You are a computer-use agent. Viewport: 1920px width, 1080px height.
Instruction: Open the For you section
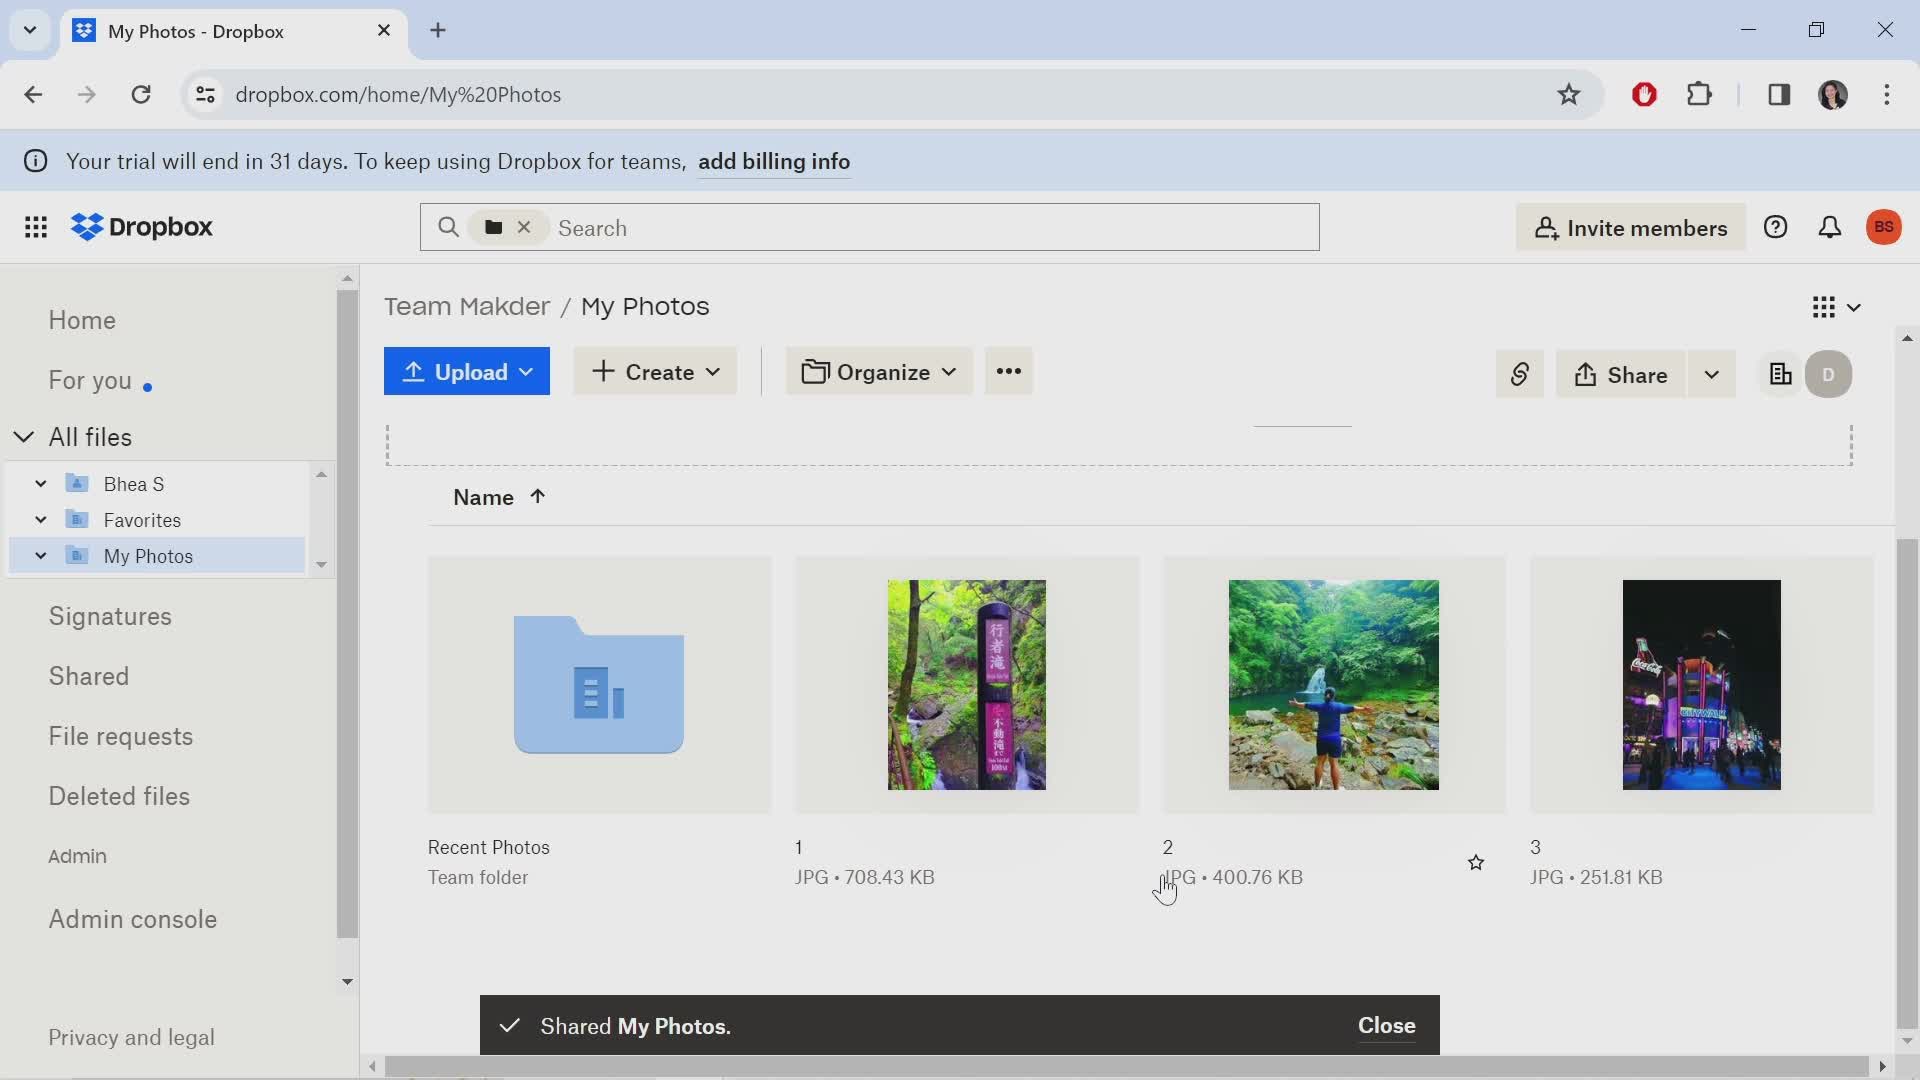(x=90, y=381)
